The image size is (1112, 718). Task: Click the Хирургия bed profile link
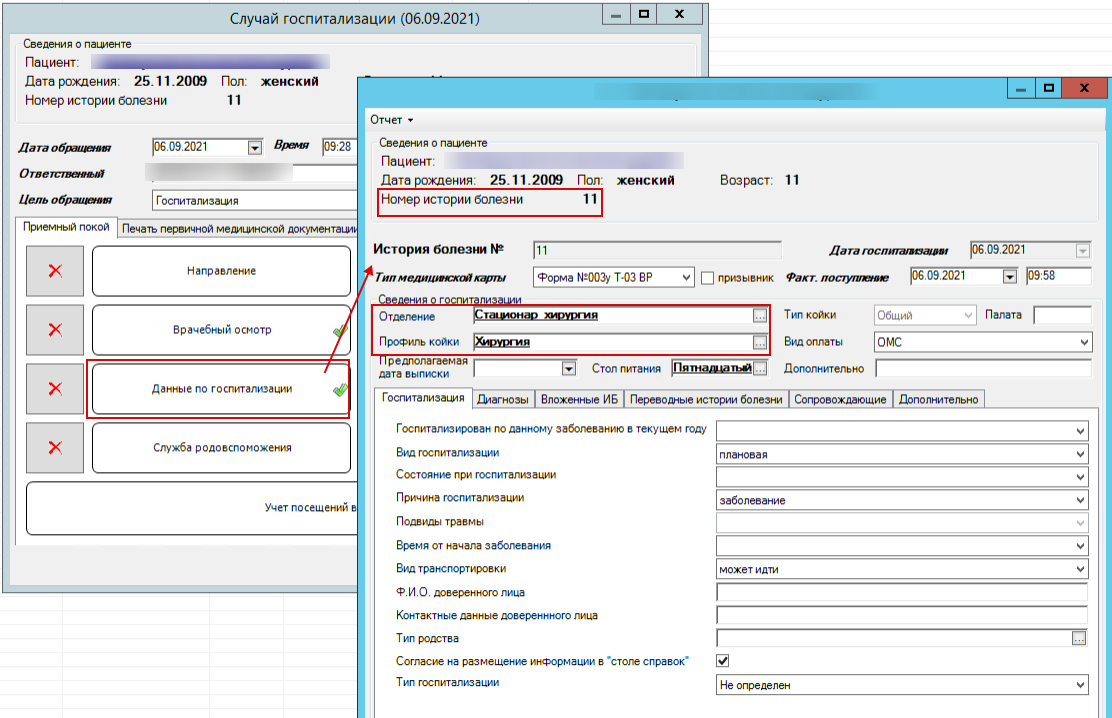tap(502, 342)
